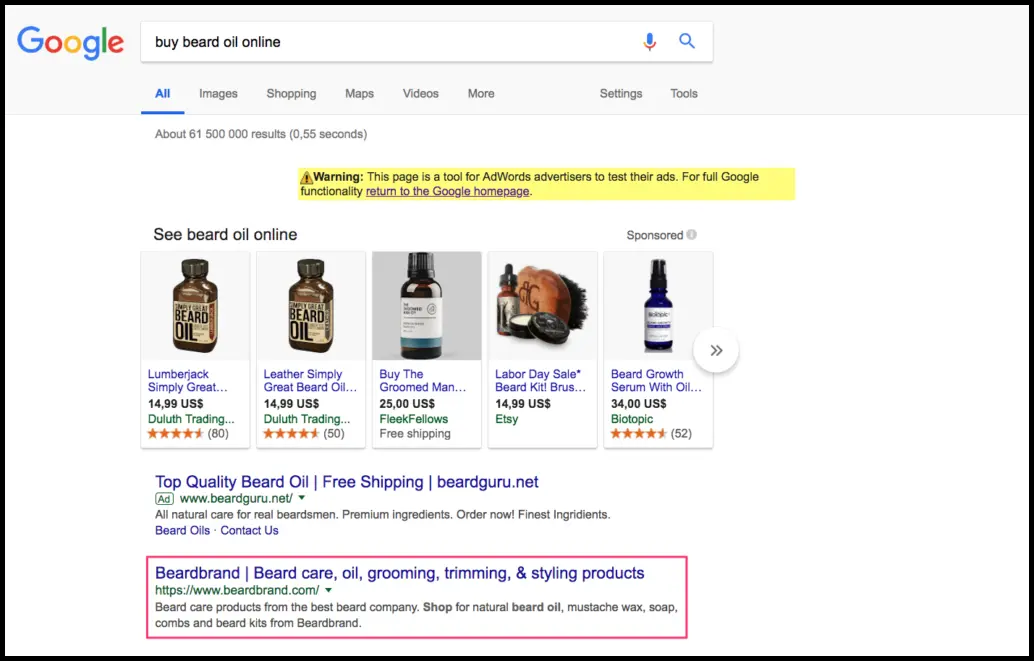The width and height of the screenshot is (1034, 661).
Task: Start voice search with the microphone icon
Action: pos(650,42)
